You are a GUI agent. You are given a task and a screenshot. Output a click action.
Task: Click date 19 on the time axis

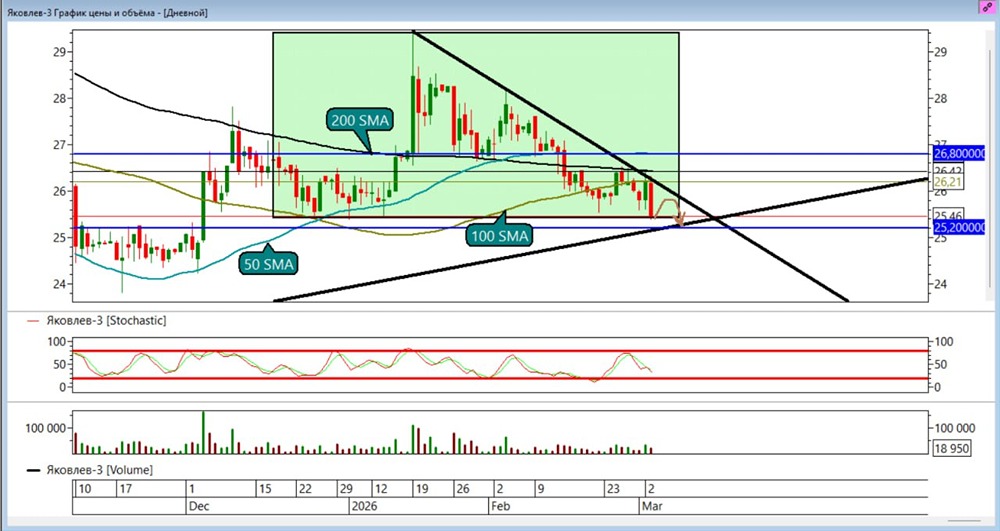(422, 489)
